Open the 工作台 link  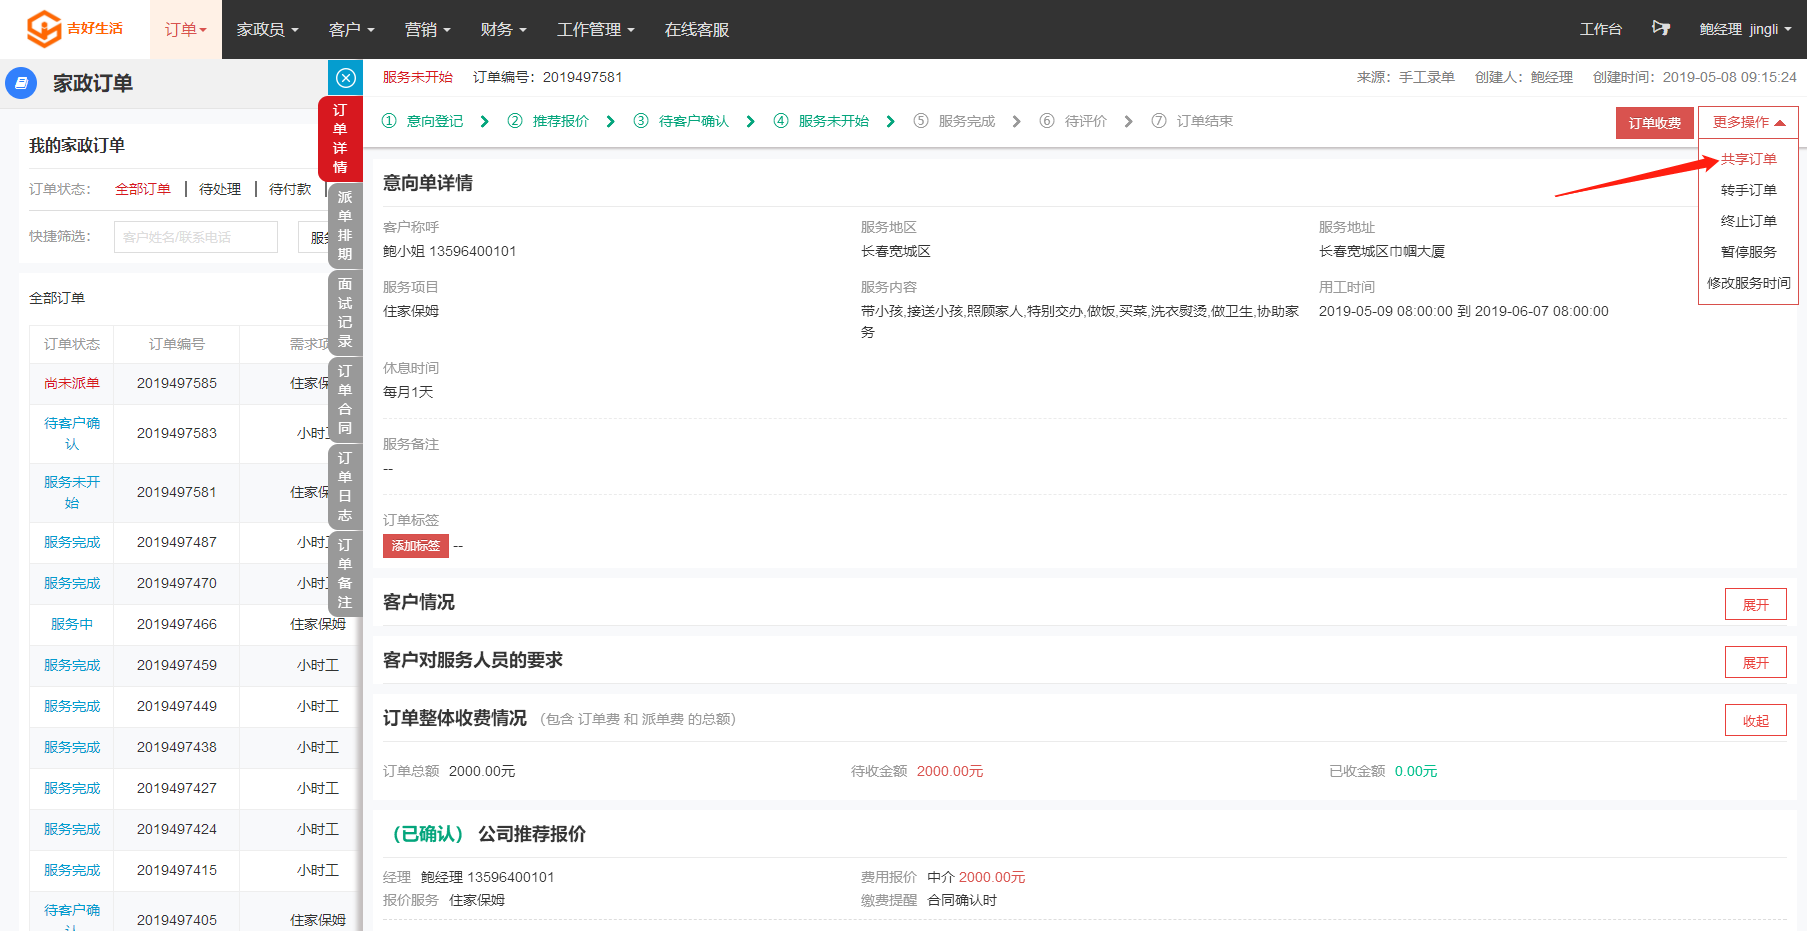tap(1601, 29)
